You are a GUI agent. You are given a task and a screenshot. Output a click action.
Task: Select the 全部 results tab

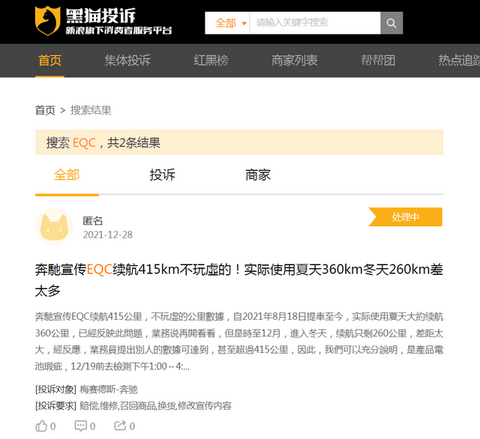click(67, 175)
